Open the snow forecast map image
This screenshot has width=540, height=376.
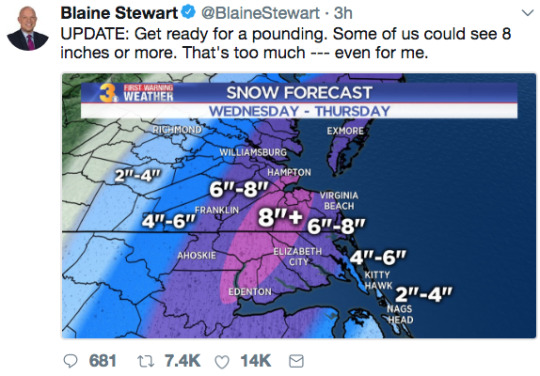[299, 206]
